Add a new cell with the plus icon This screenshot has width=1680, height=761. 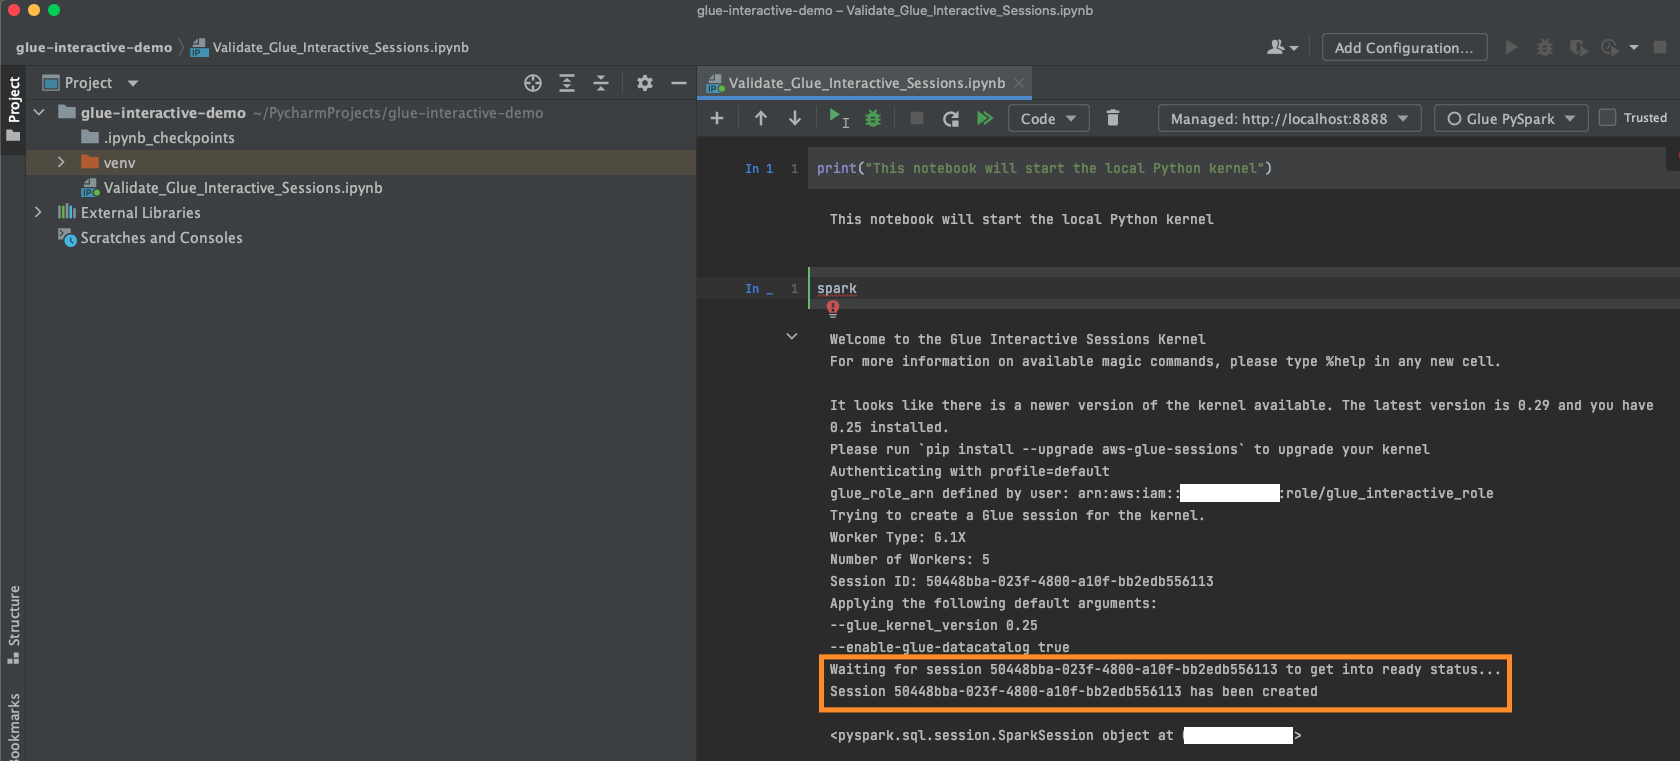(x=717, y=118)
